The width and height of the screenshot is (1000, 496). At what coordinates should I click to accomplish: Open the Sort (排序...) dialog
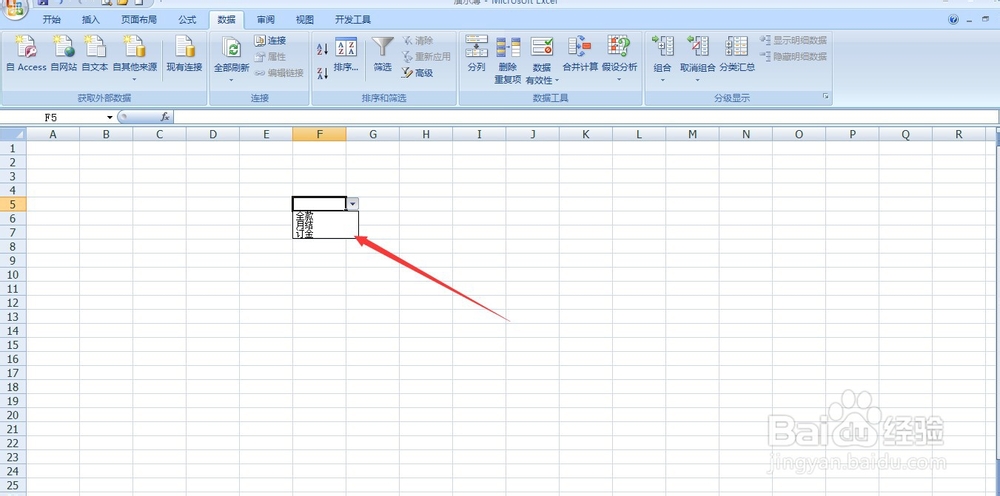click(346, 55)
